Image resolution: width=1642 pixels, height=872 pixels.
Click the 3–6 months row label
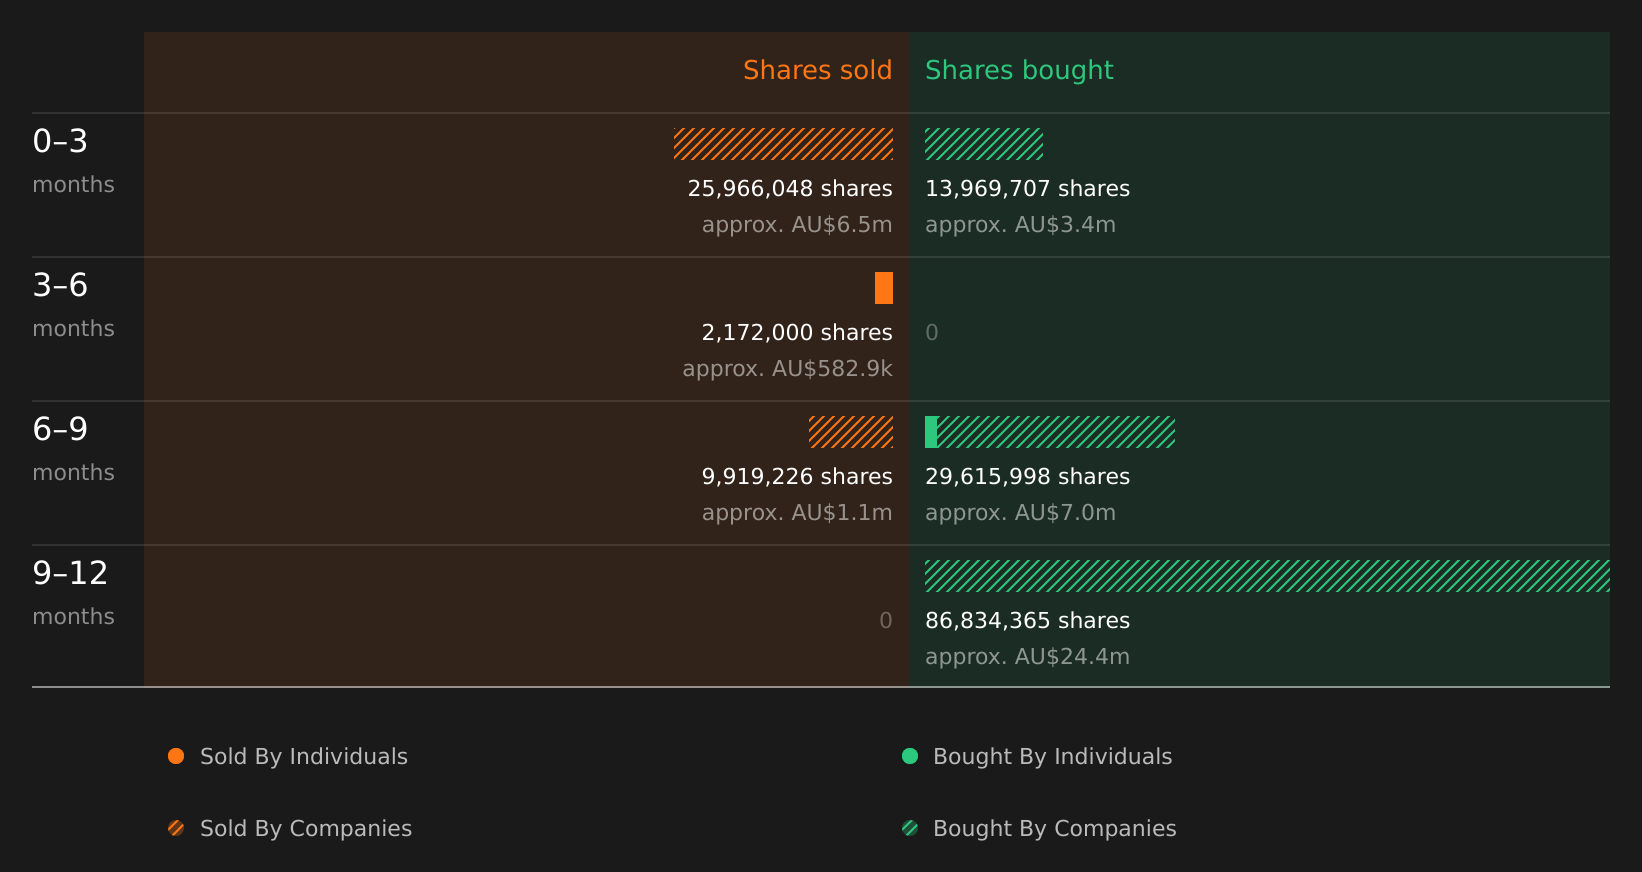(73, 305)
